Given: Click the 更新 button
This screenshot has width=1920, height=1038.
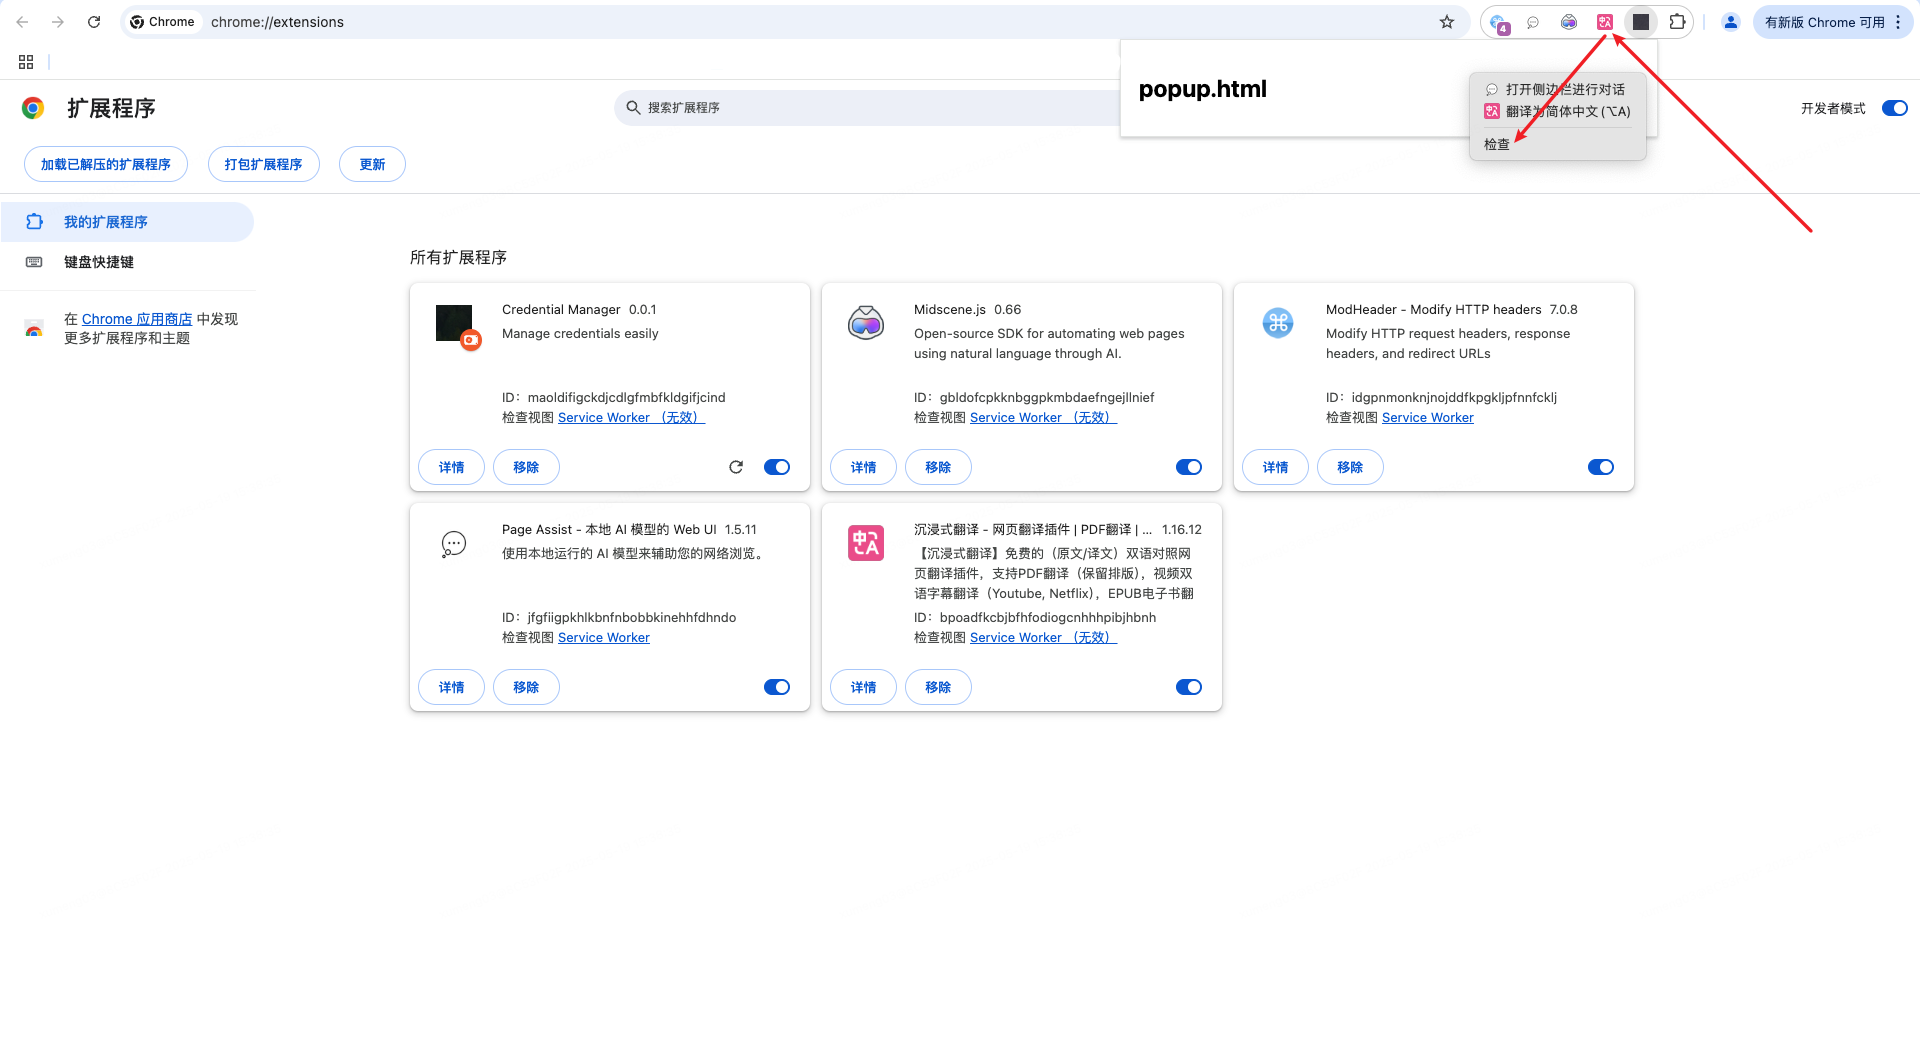Looking at the screenshot, I should click(372, 164).
